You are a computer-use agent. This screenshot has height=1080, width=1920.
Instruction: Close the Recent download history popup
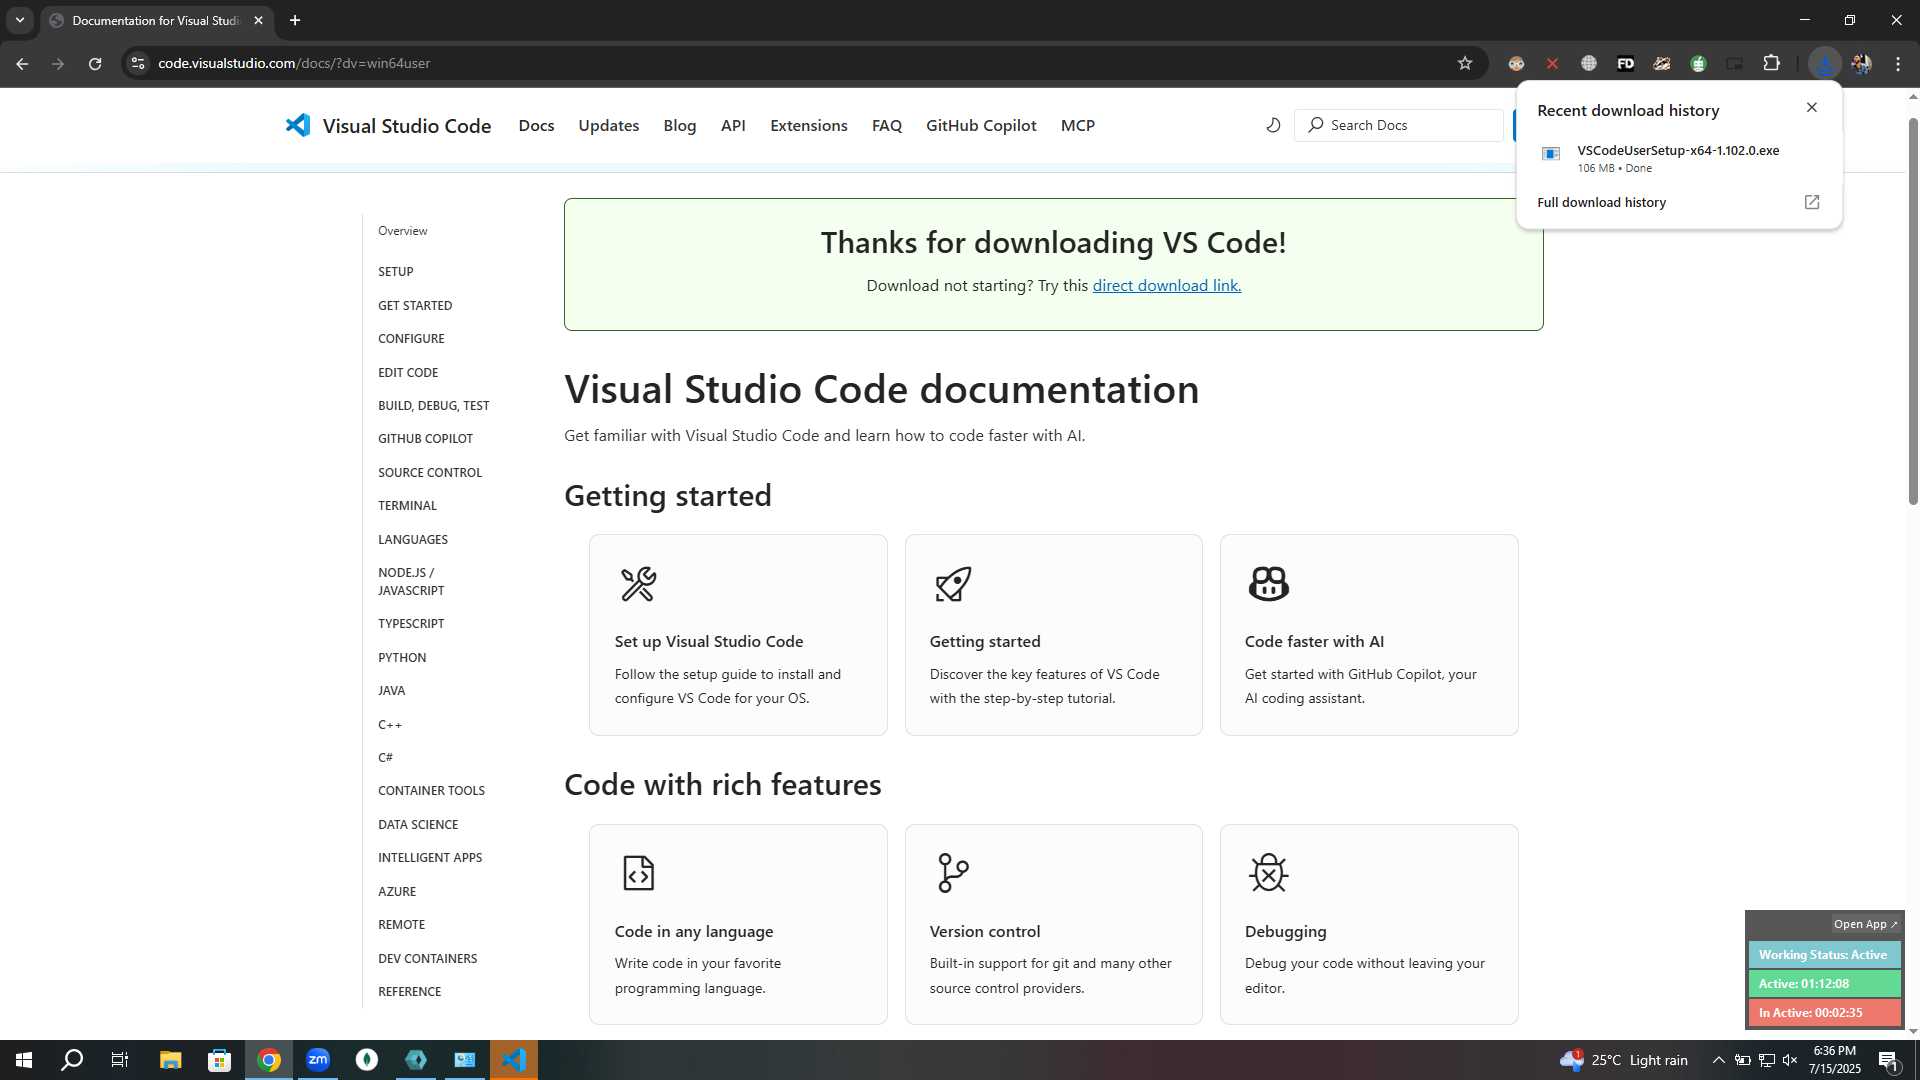1811,107
